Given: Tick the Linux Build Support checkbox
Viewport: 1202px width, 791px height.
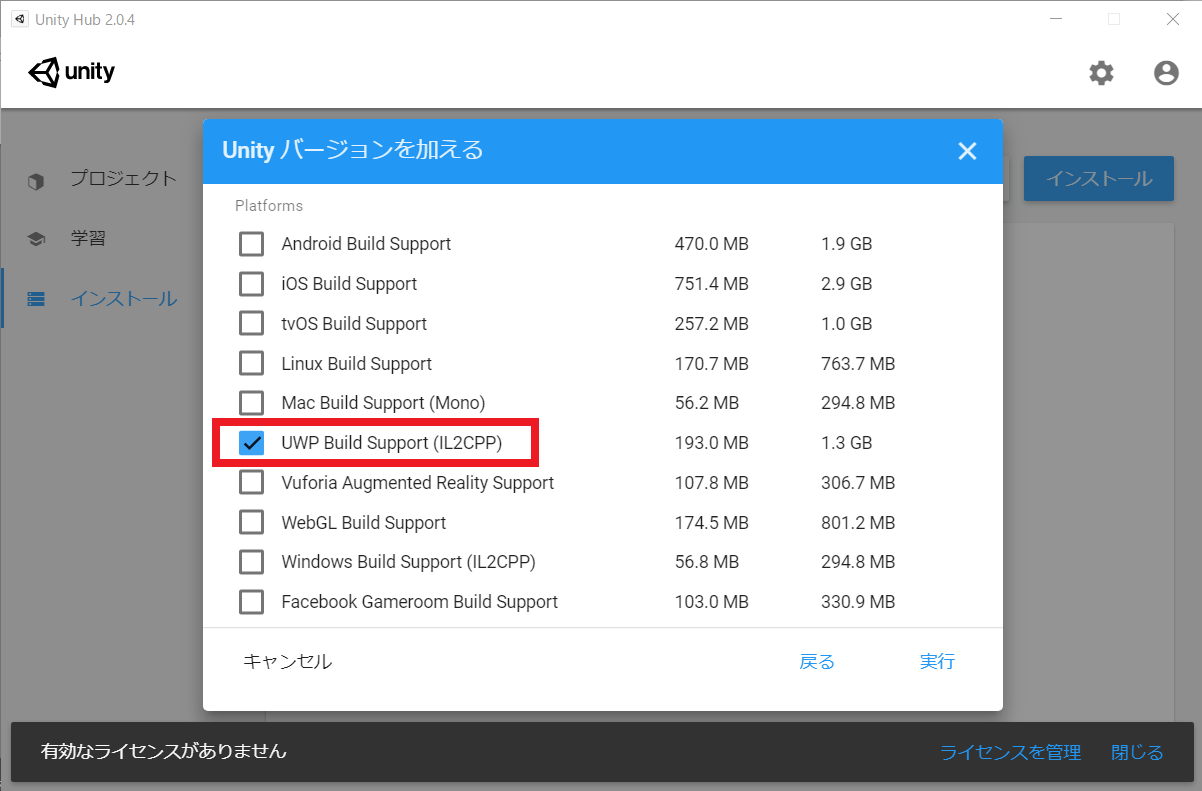Looking at the screenshot, I should 251,363.
